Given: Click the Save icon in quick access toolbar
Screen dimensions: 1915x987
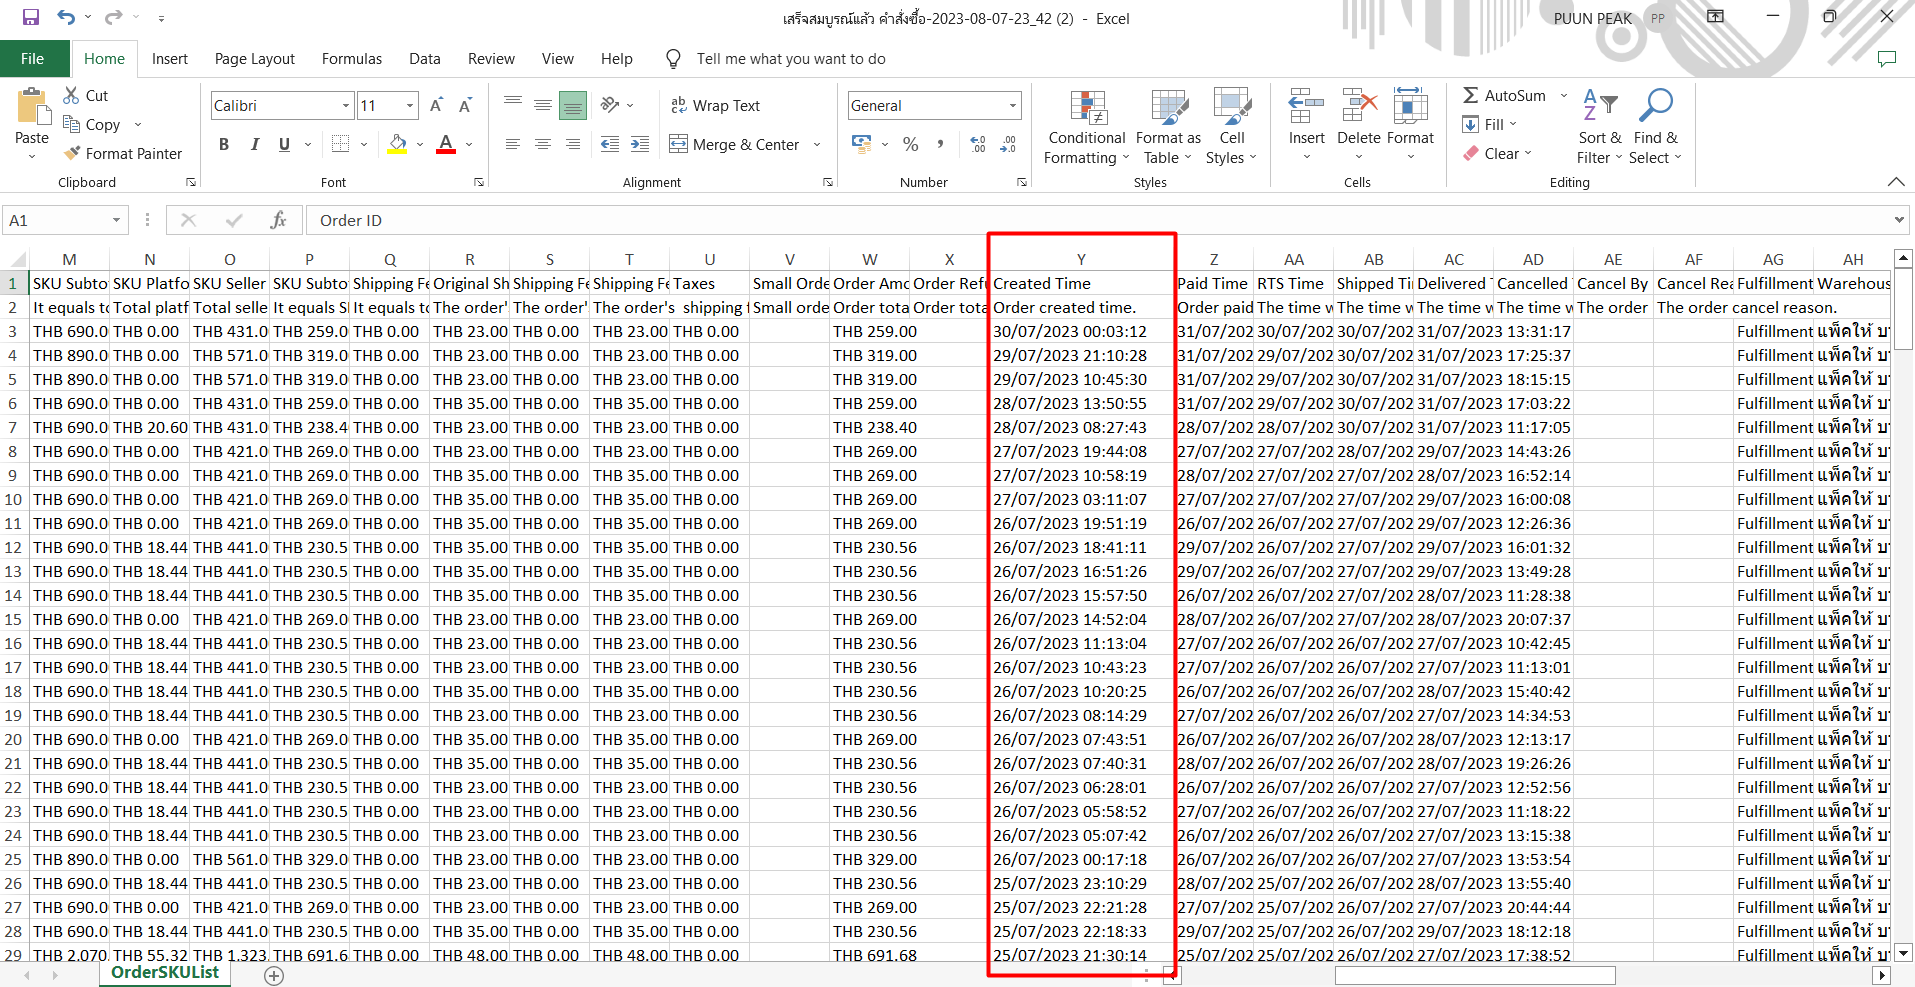Looking at the screenshot, I should pyautogui.click(x=31, y=17).
